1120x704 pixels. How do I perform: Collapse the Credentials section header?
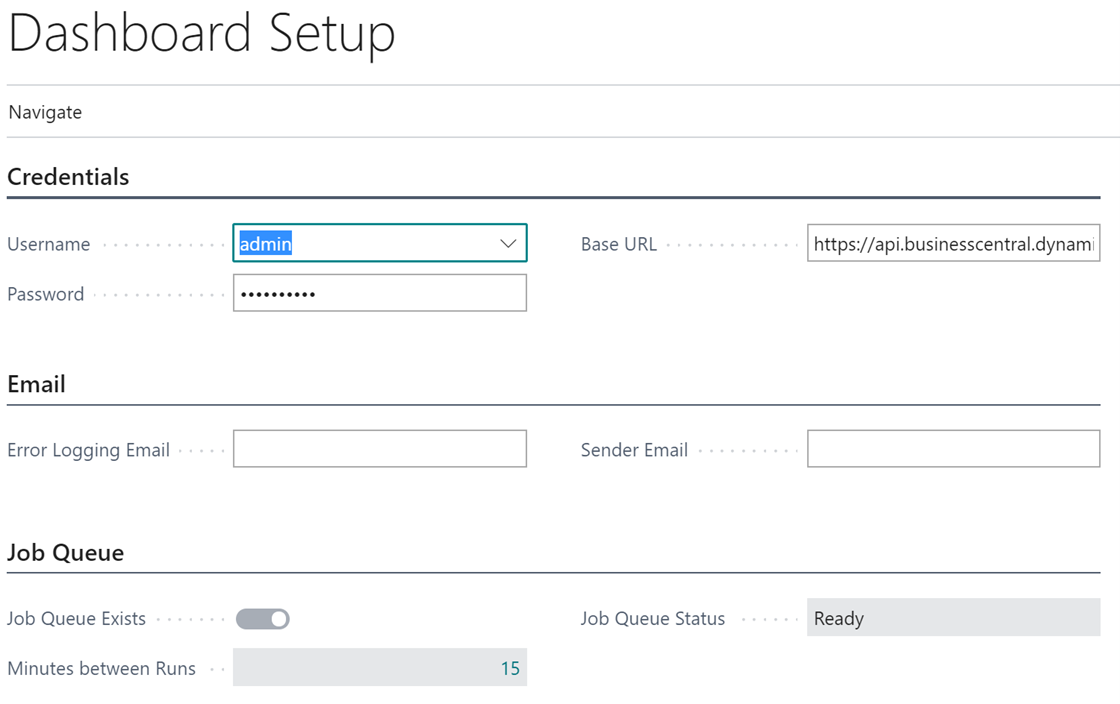coord(68,177)
